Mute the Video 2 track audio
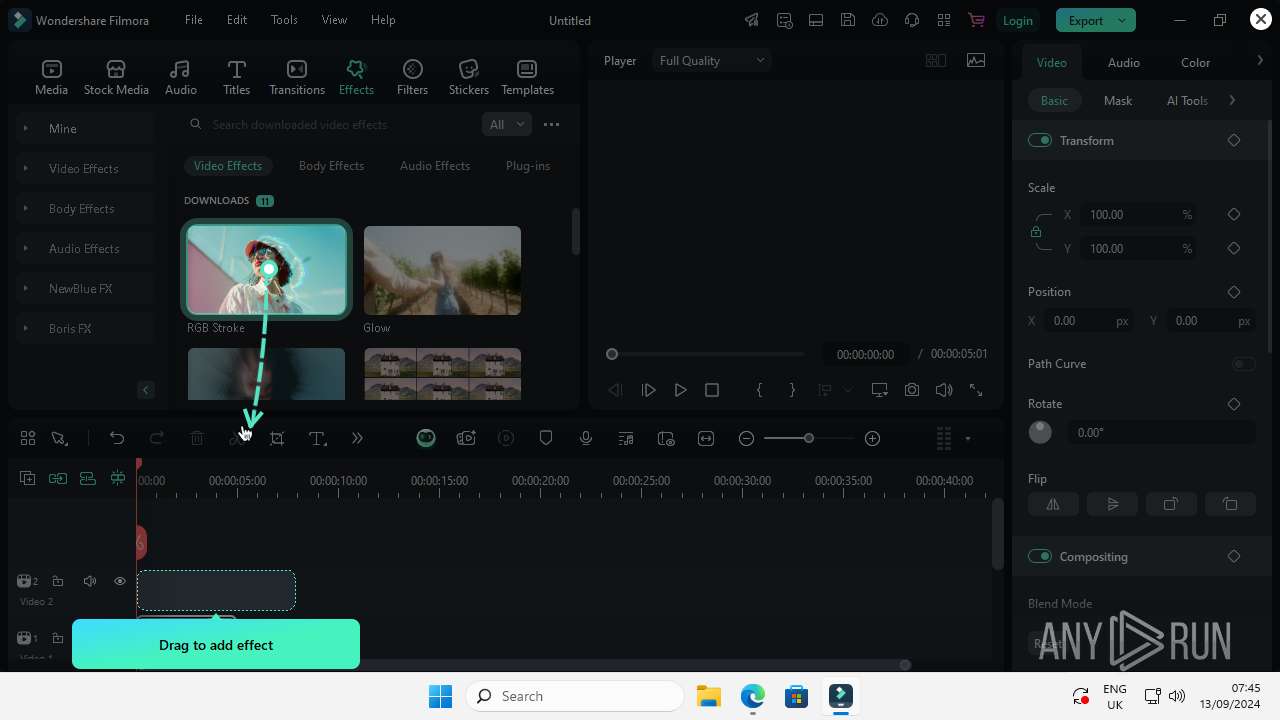This screenshot has width=1280, height=720. (x=90, y=581)
